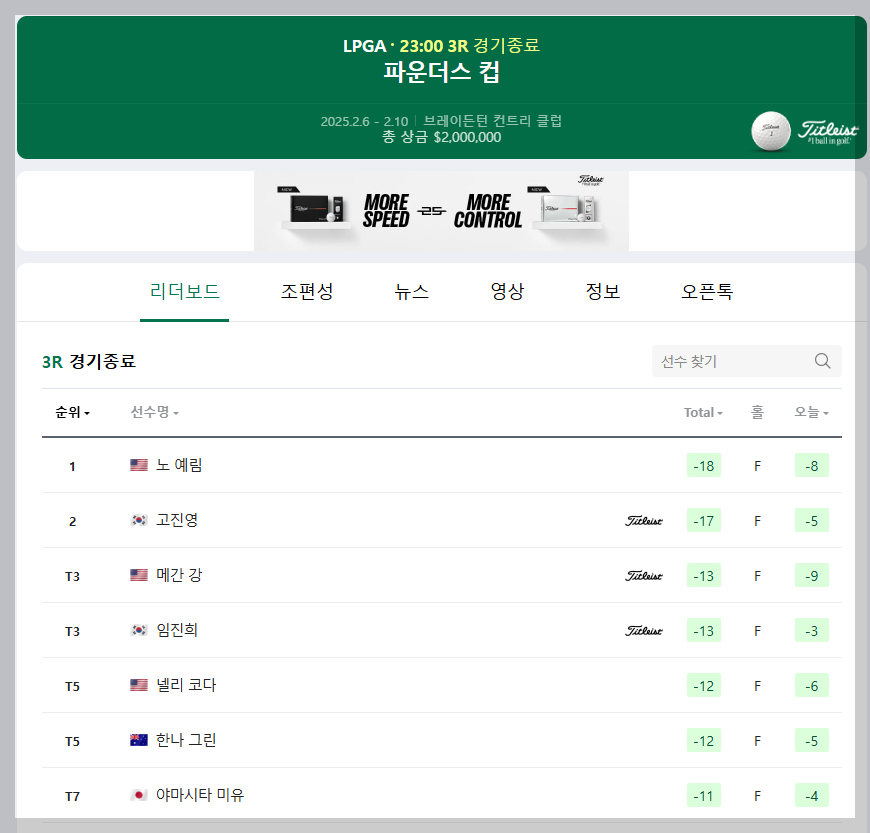Sort by 선수명 player name column

154,412
